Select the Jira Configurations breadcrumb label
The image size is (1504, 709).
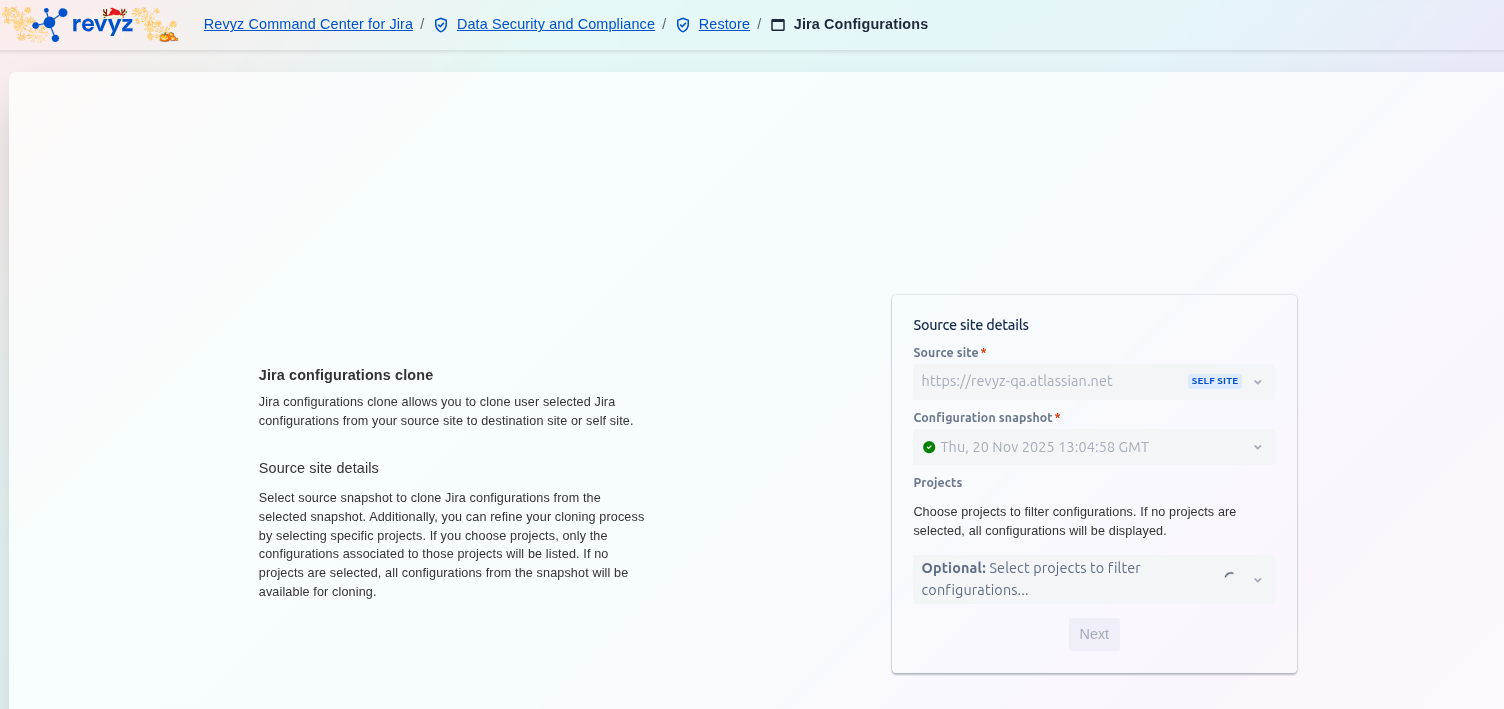click(860, 24)
